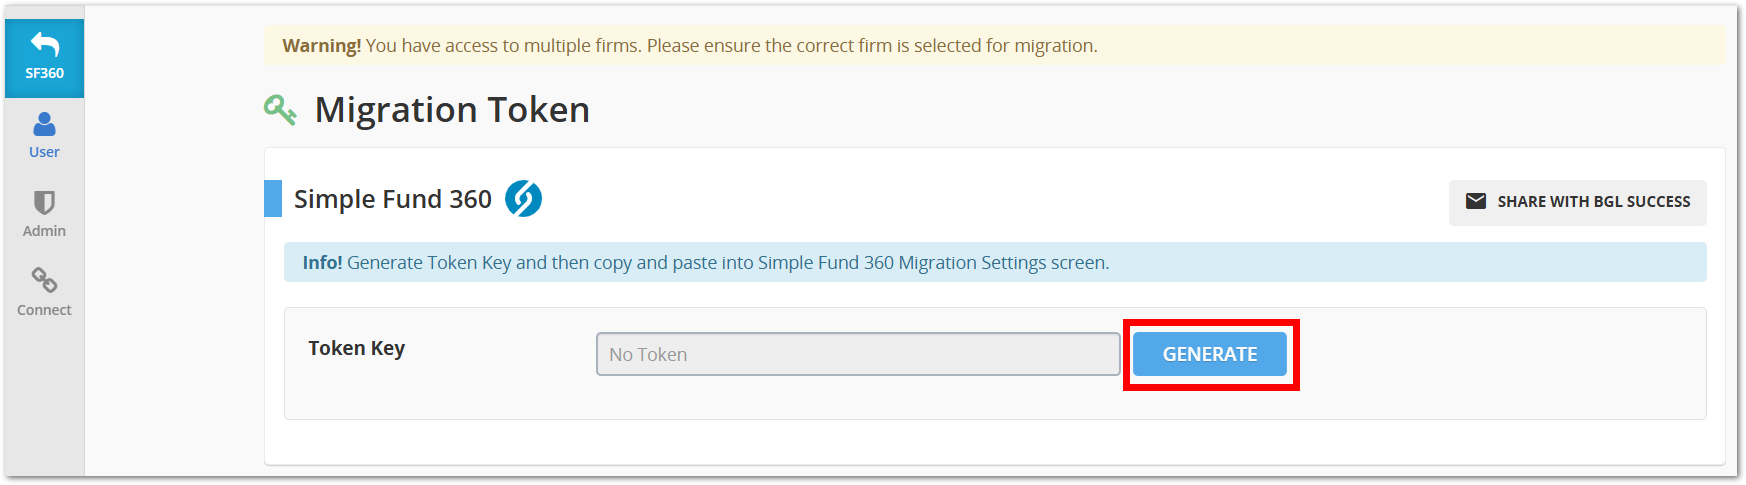This screenshot has height=485, width=1746.
Task: Select the Admin menu label
Action: coord(44,231)
